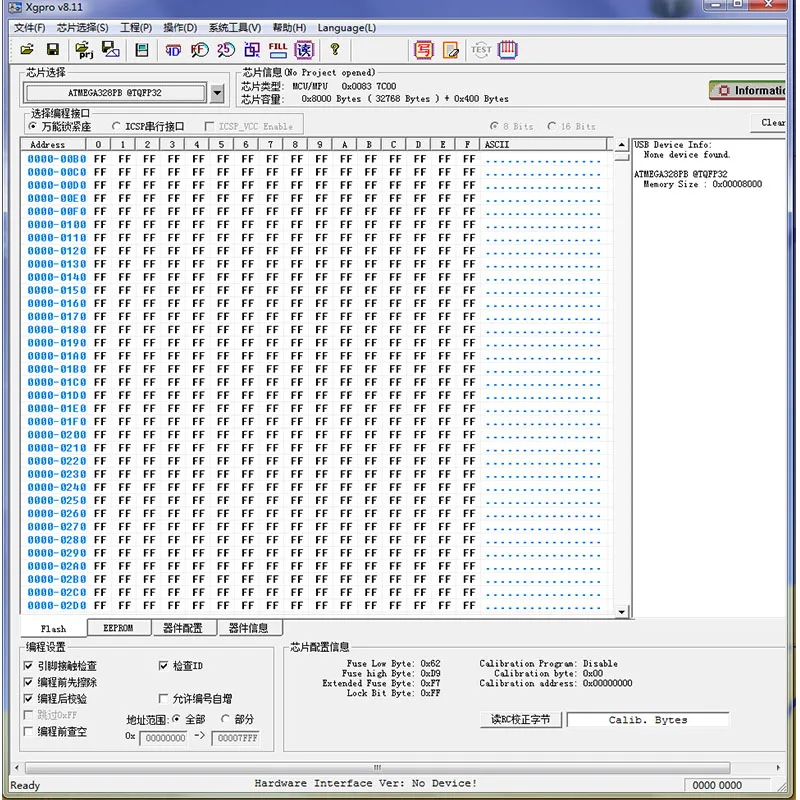Click the FILL buffer icon
800x800 pixels.
278,49
